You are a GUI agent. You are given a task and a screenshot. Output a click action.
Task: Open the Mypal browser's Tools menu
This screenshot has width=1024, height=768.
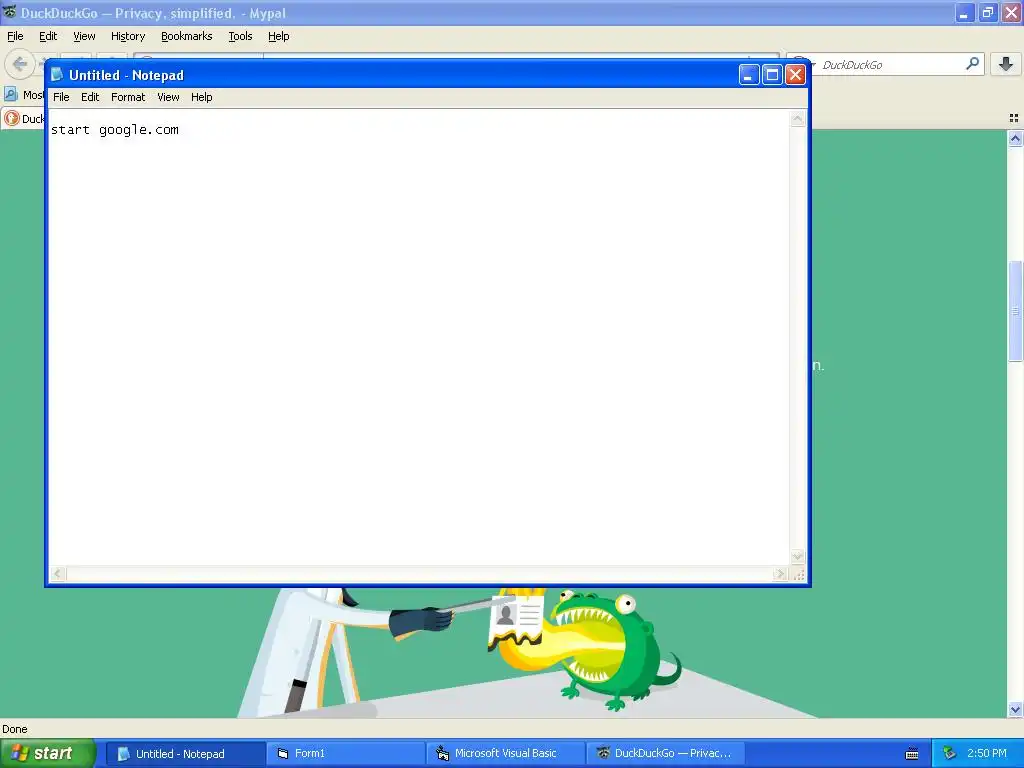[240, 37]
